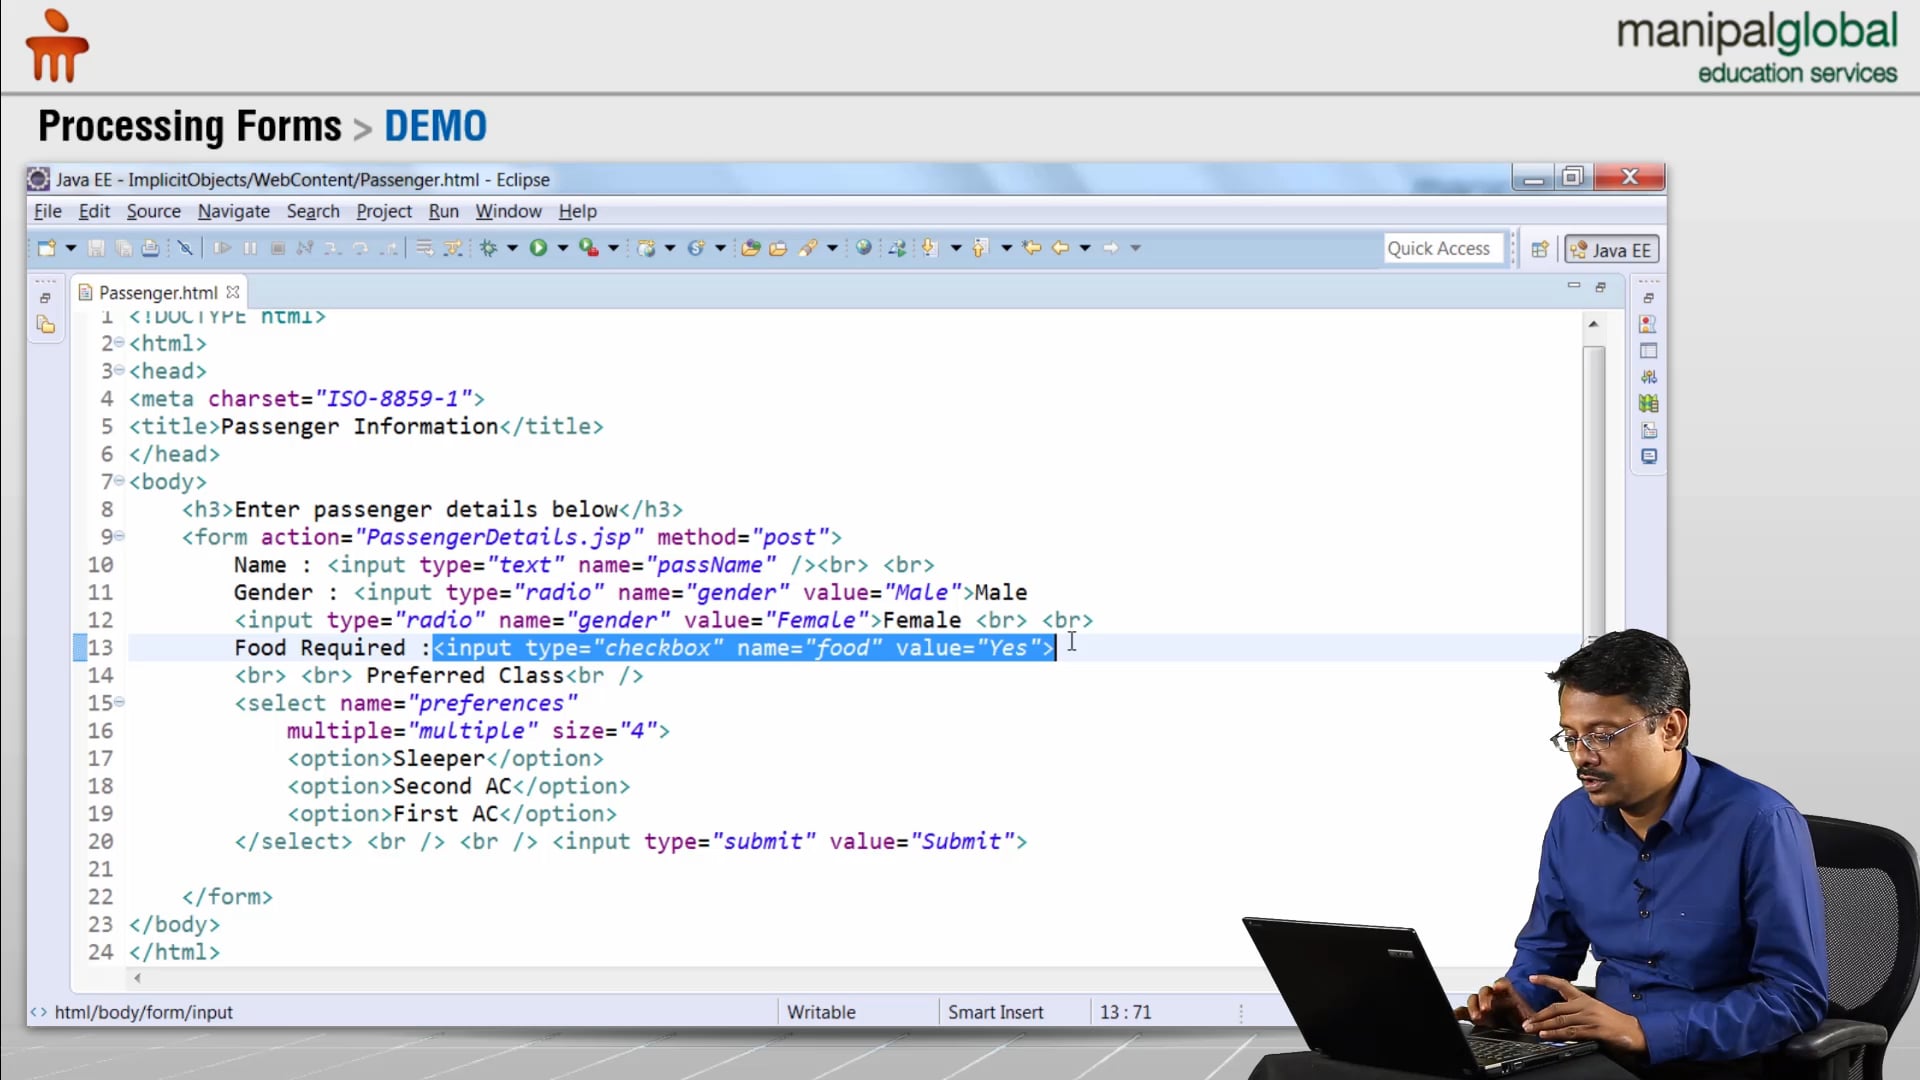The image size is (1920, 1080).
Task: Click the Restore minimized Project Explorer icon
Action: (44, 296)
